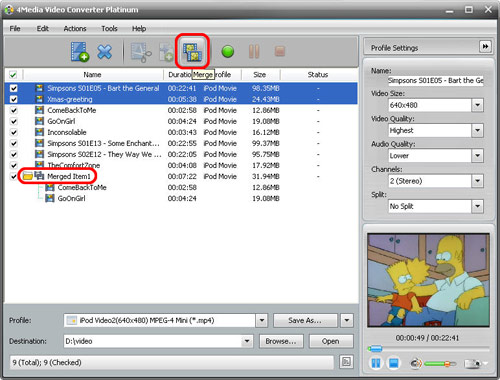
Task: Click the preview volume speaker icon
Action: point(416,363)
